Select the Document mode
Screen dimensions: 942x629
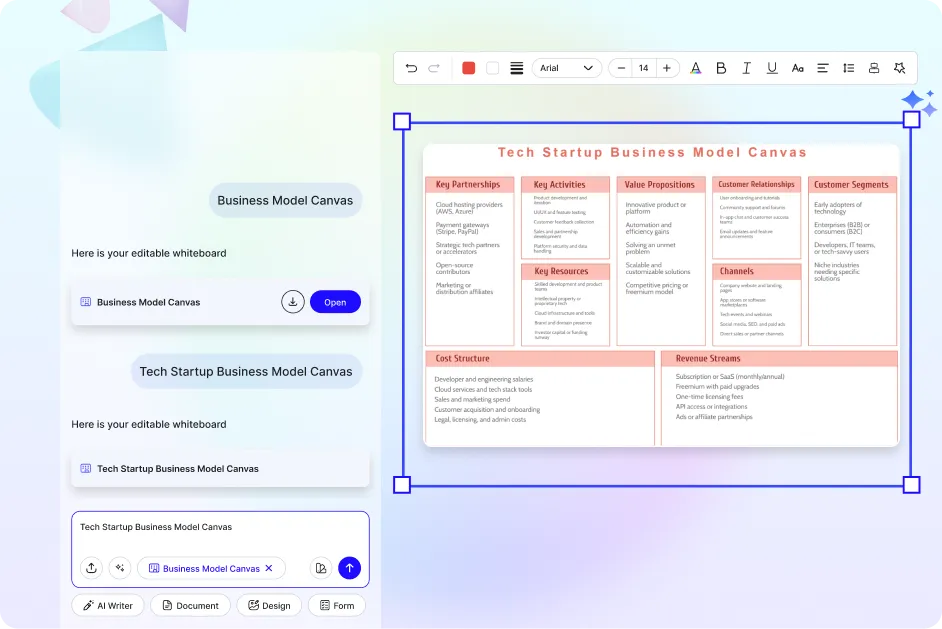pyautogui.click(x=190, y=605)
